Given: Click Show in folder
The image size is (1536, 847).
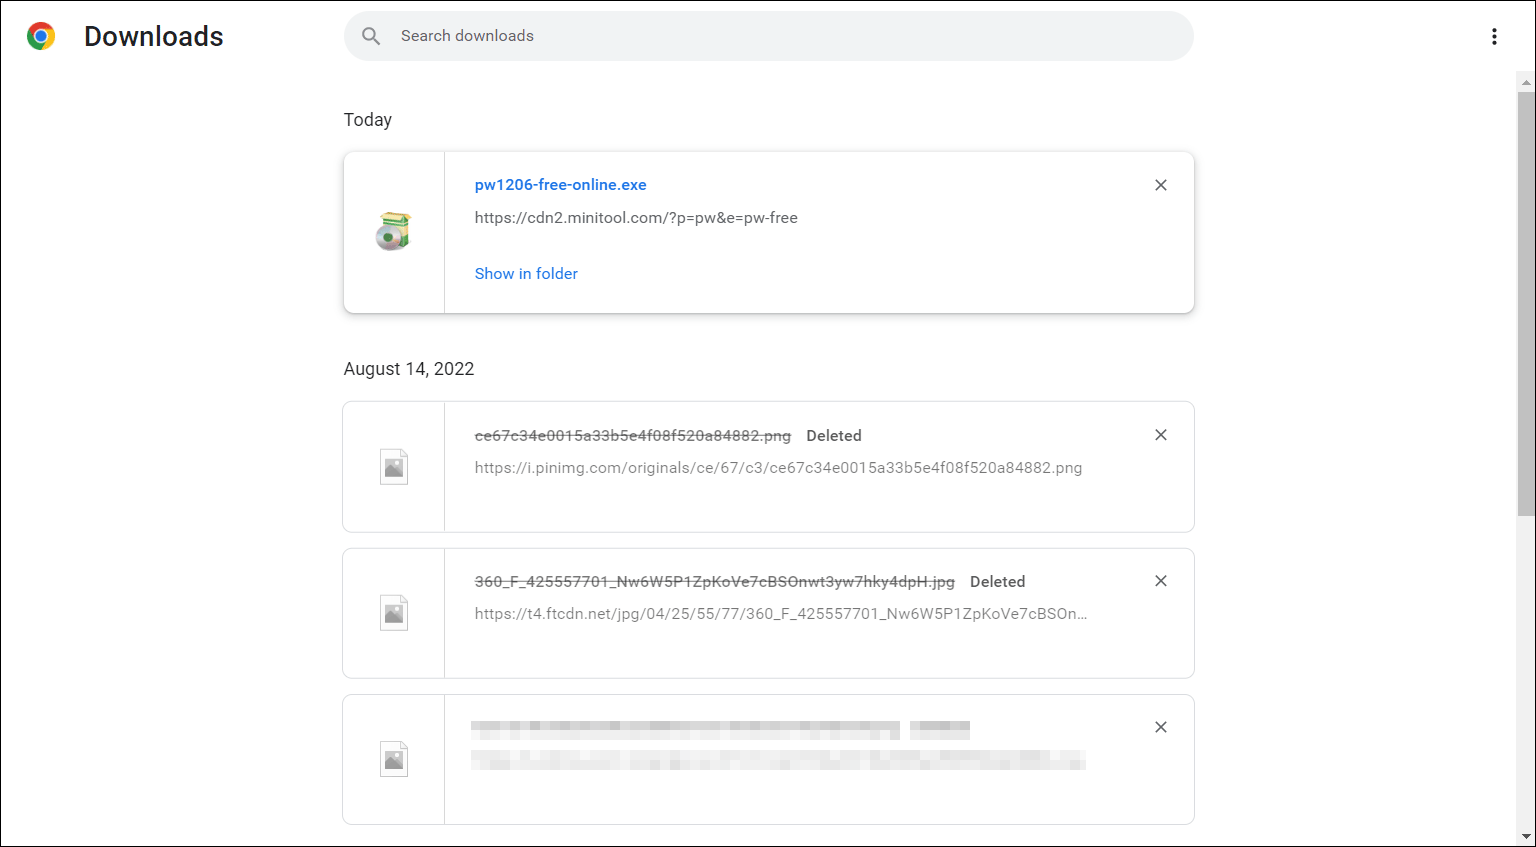Looking at the screenshot, I should click(x=526, y=273).
